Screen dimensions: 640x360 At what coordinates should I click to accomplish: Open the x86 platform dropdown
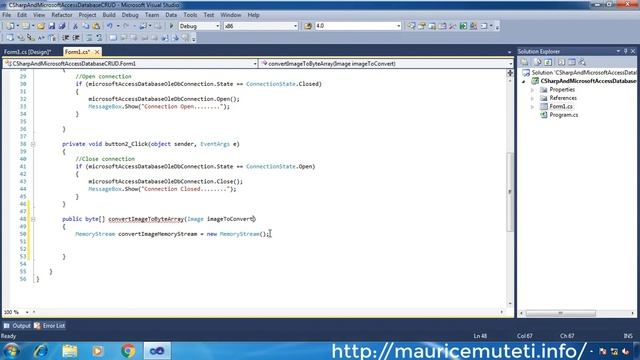(296, 26)
